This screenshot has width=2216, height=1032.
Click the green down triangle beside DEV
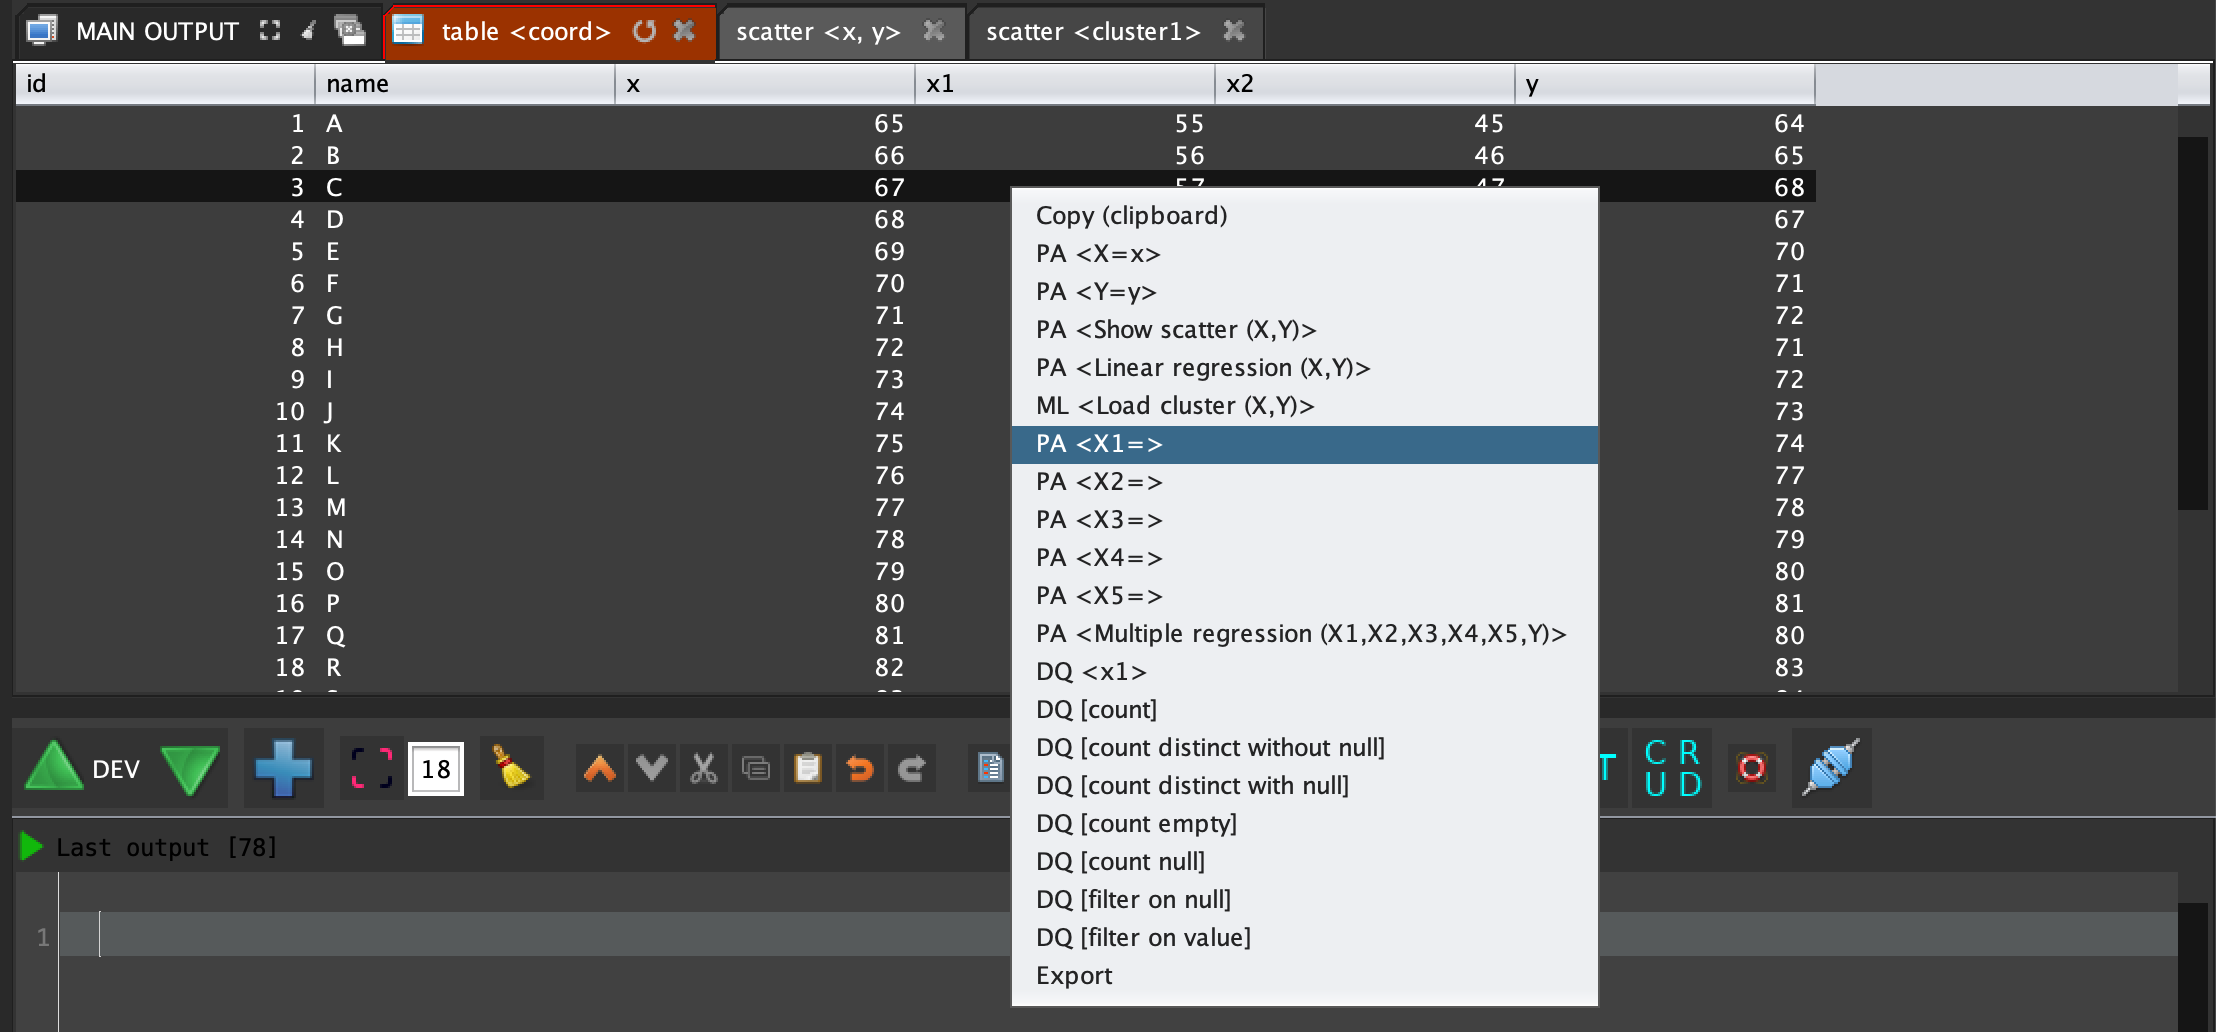[x=189, y=768]
